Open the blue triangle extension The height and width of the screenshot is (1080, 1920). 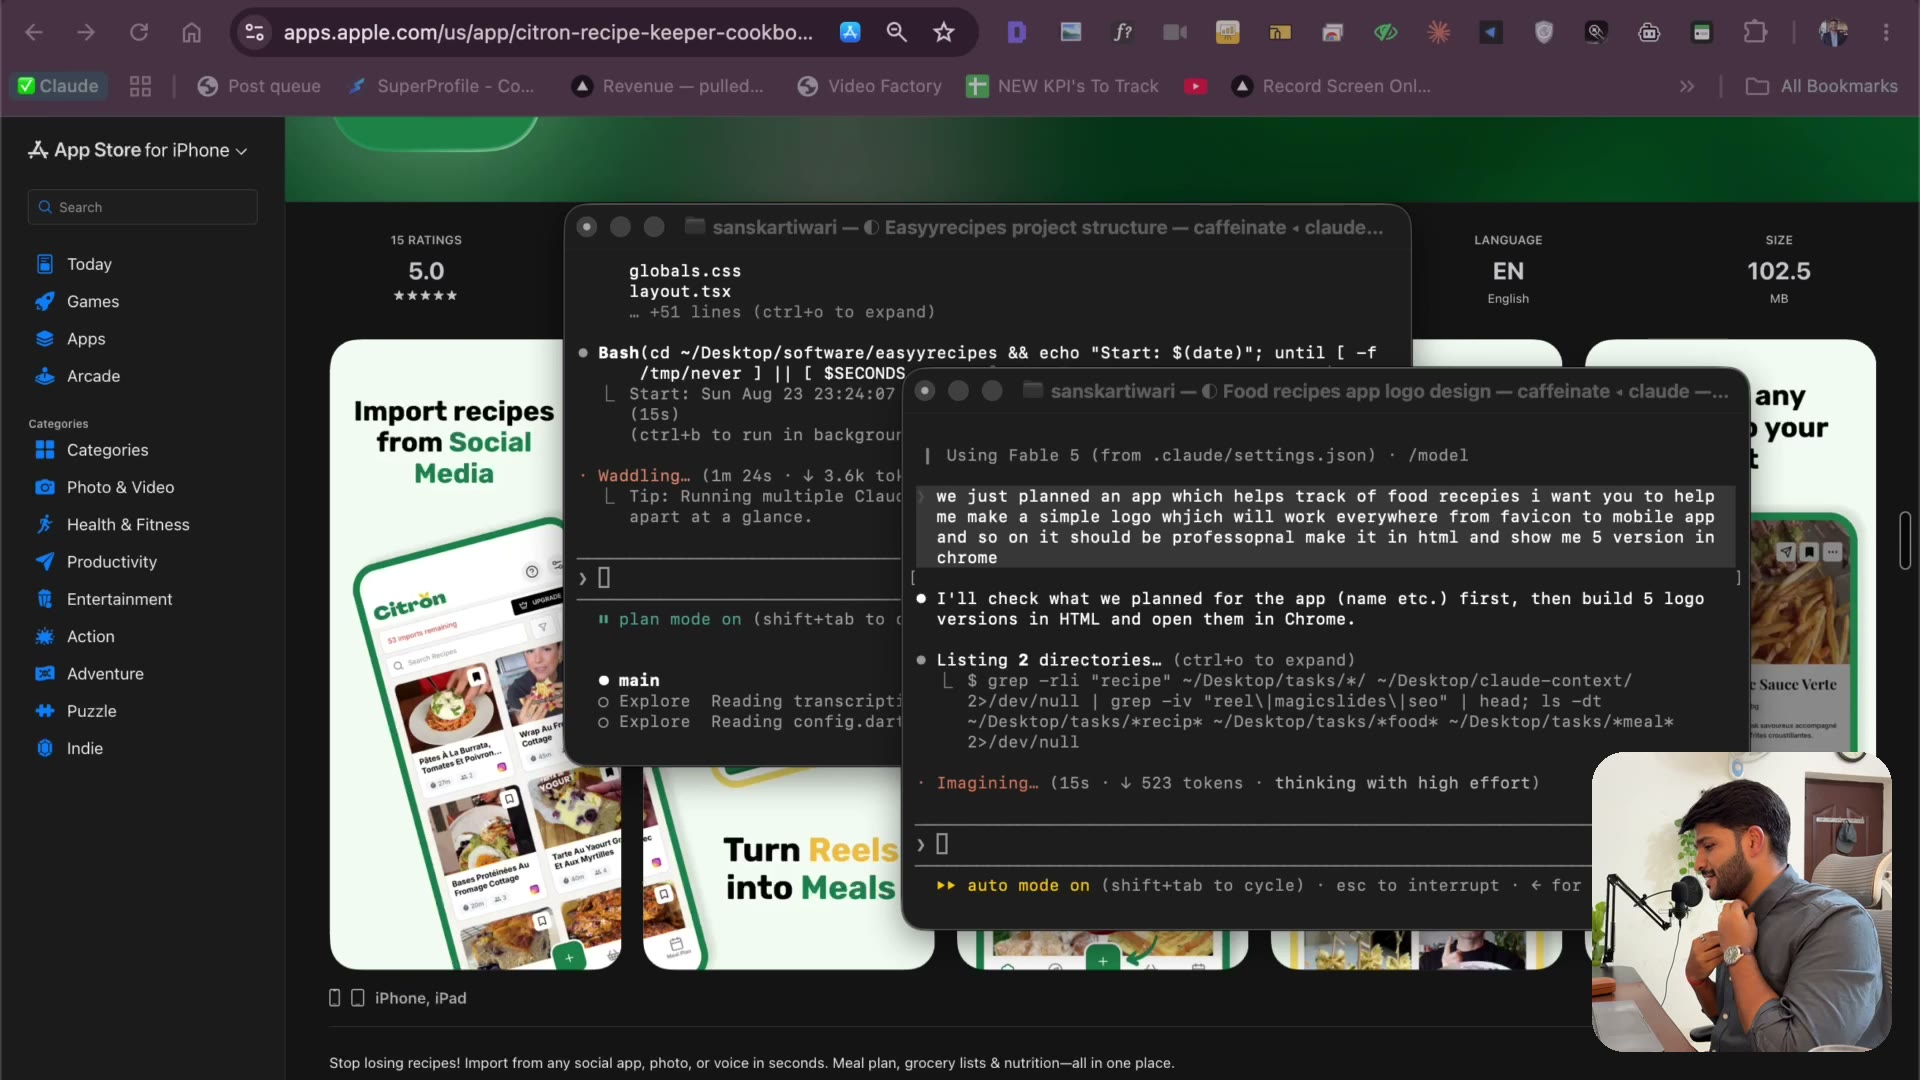click(x=1491, y=32)
